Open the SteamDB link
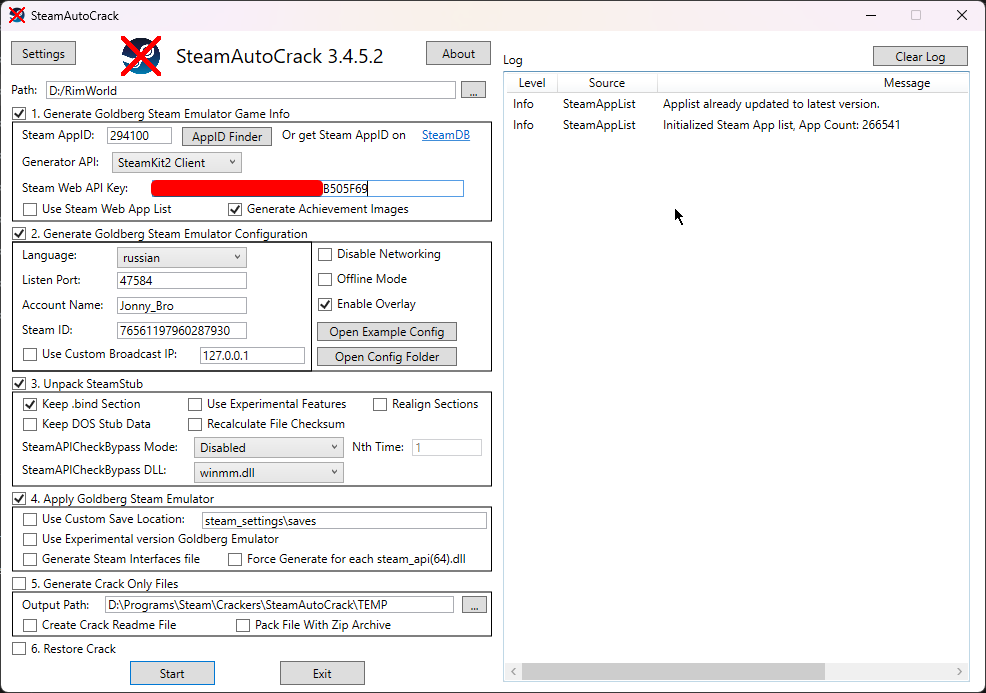986x693 pixels. tap(445, 135)
